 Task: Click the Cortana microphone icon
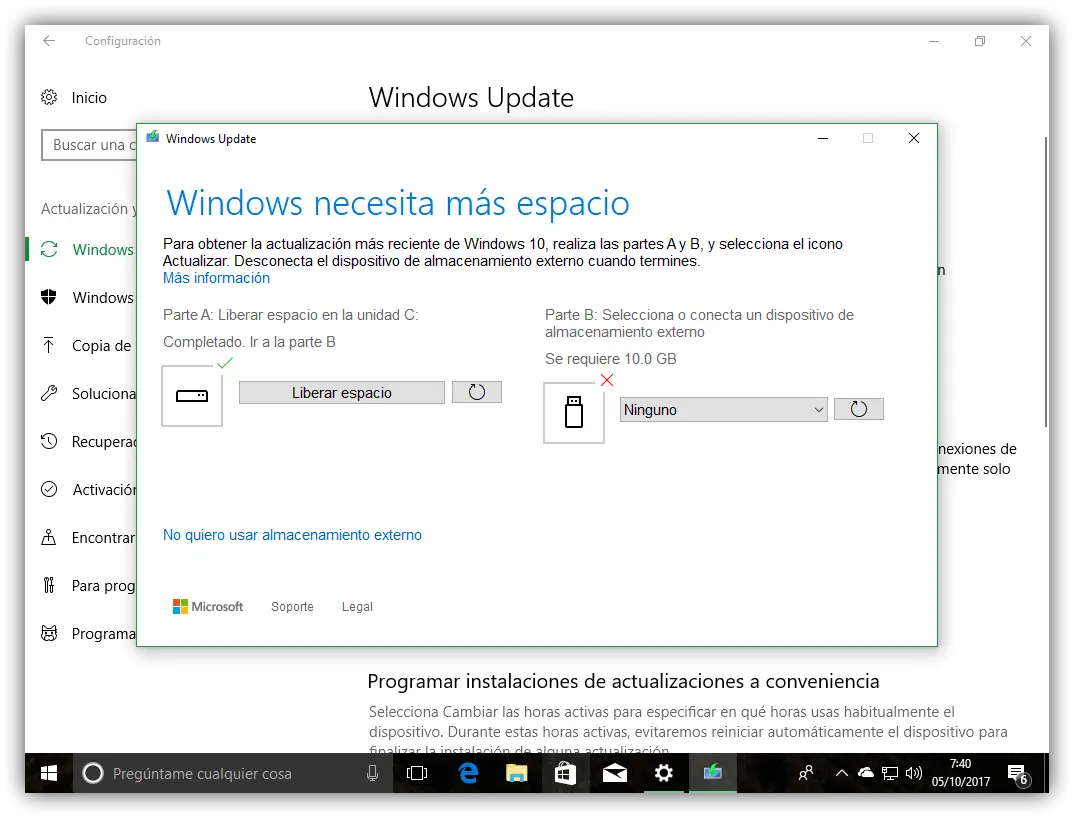372,773
